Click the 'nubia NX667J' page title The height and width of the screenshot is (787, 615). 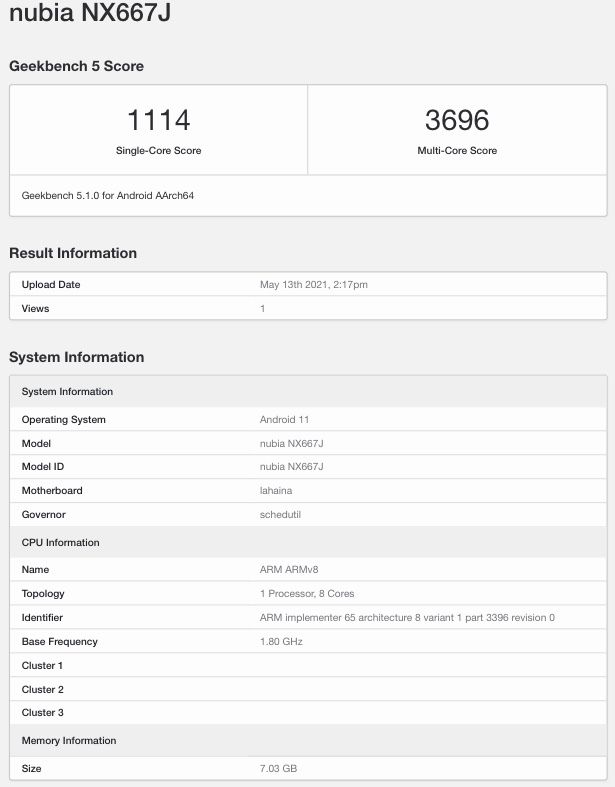[90, 11]
